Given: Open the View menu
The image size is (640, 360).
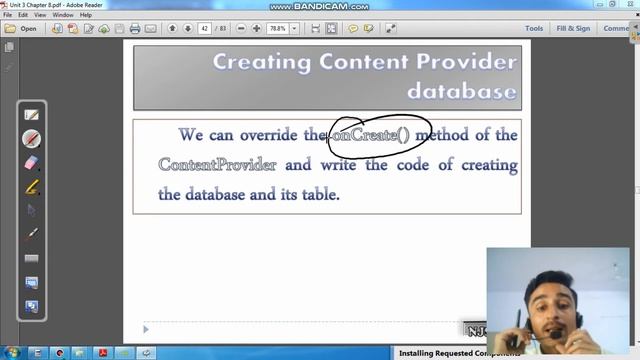Looking at the screenshot, I should (40, 15).
